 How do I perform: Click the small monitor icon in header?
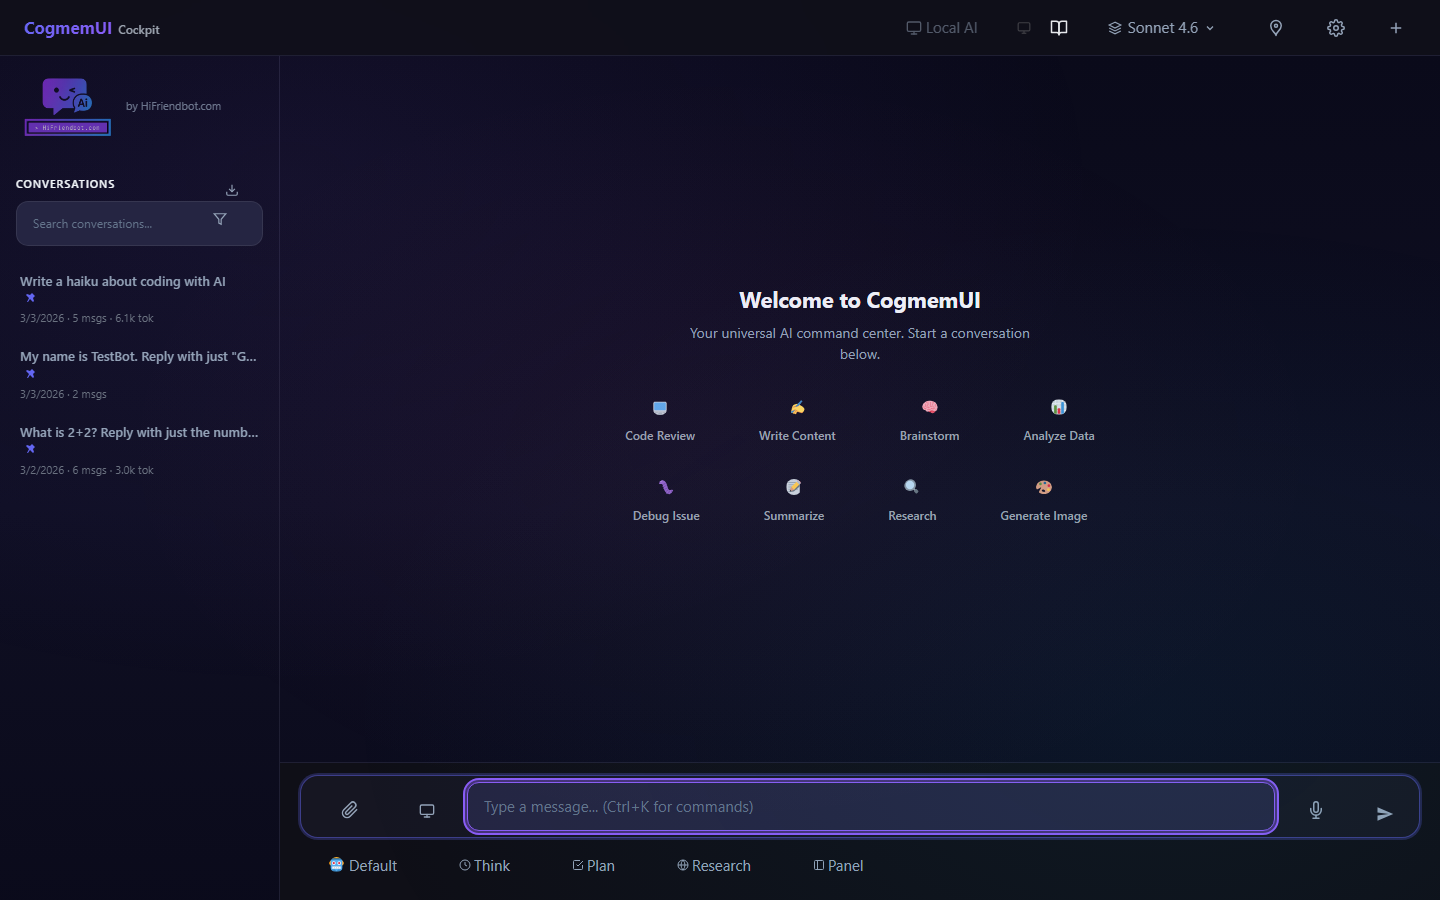(1024, 28)
